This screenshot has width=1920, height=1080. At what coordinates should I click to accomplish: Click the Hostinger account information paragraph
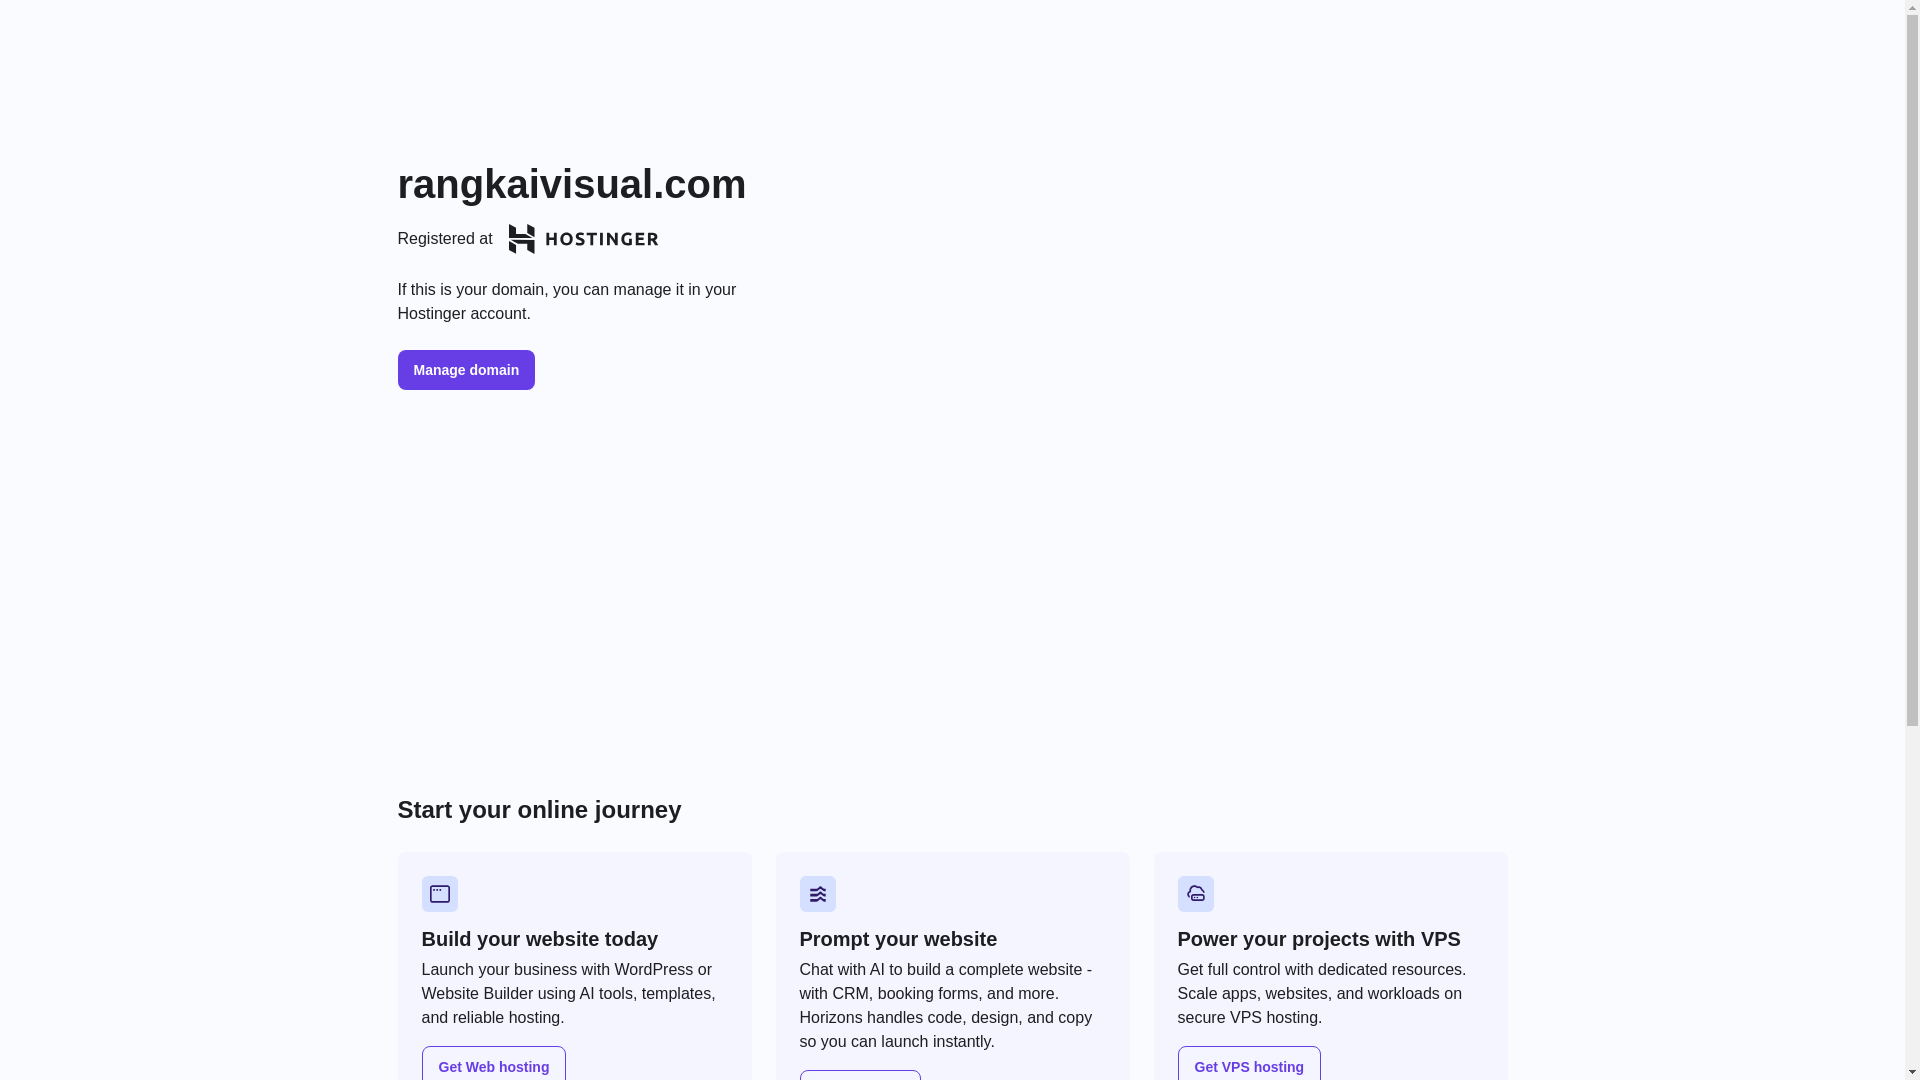[567, 302]
